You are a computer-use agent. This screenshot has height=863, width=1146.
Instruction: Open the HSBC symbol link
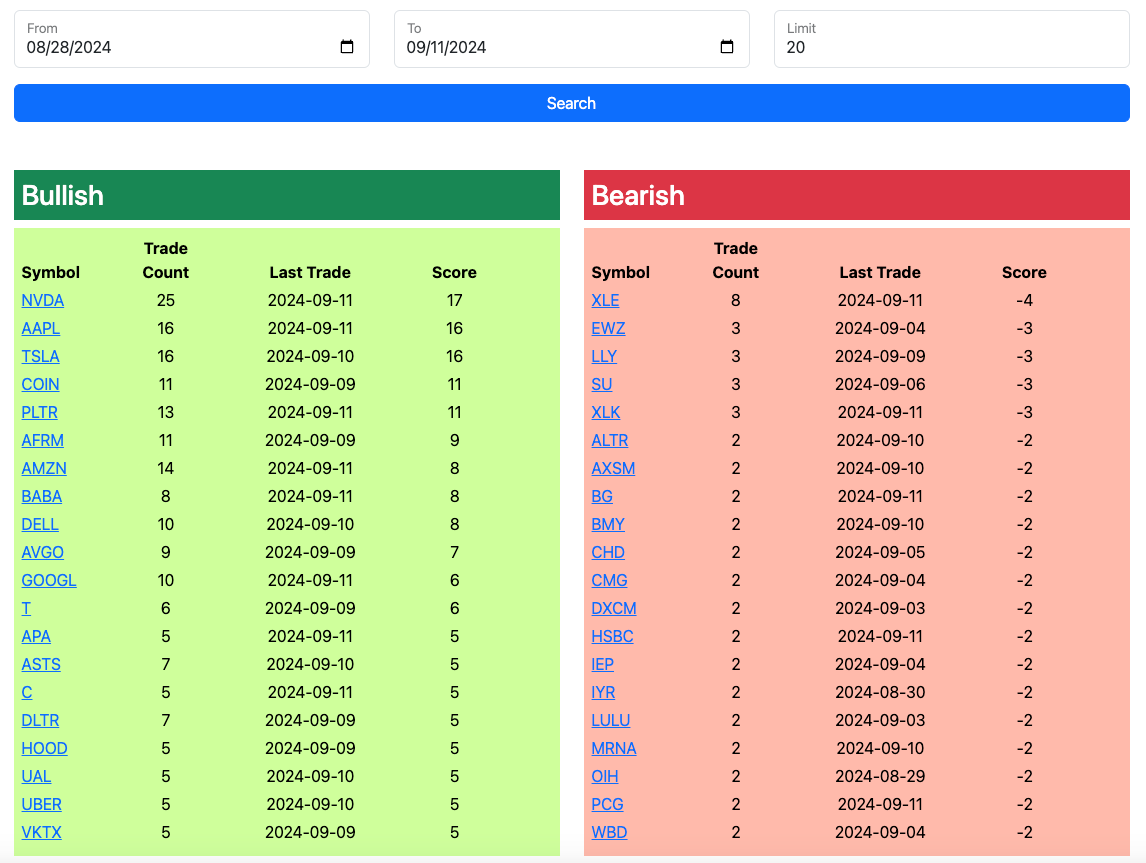pos(612,636)
